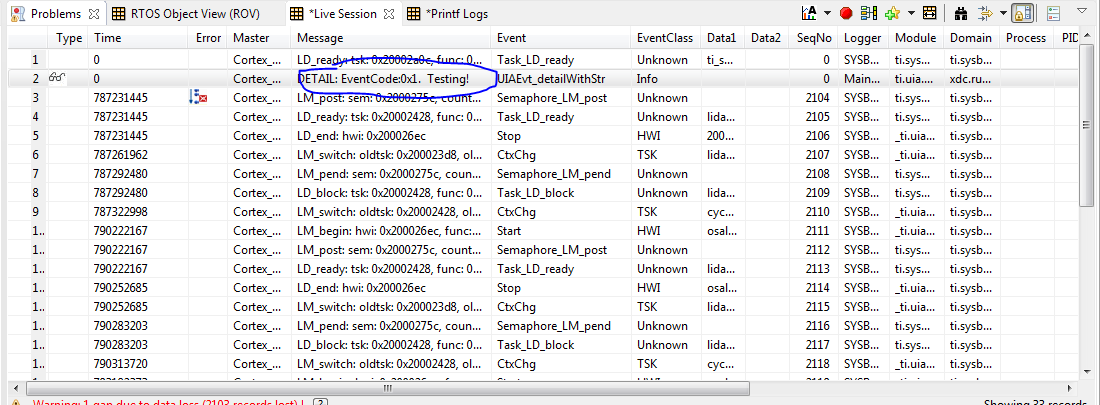Click the Domain column header
The width and height of the screenshot is (1100, 405).
[x=972, y=38]
